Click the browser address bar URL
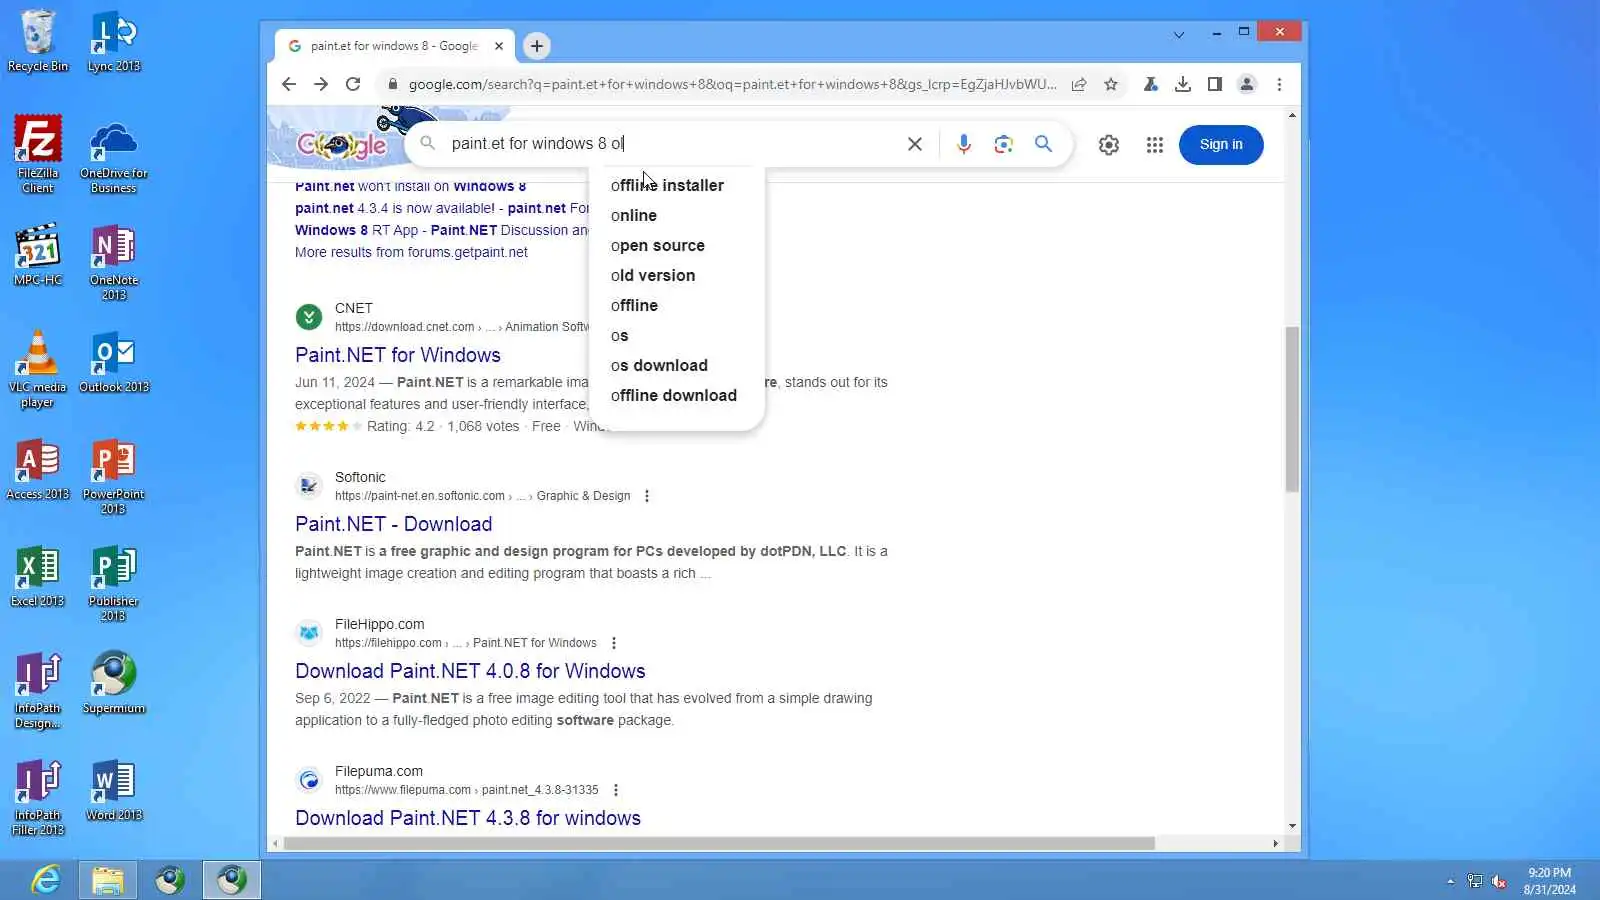1600x900 pixels. pyautogui.click(x=732, y=85)
